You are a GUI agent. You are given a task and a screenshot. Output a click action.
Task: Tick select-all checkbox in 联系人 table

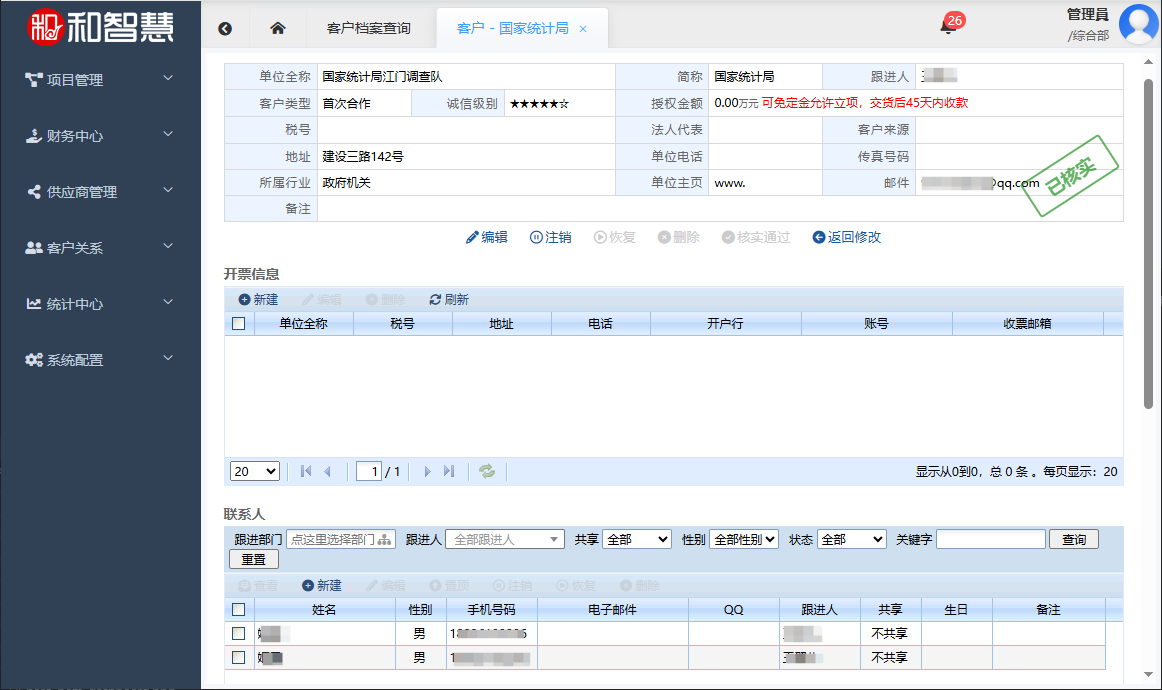tap(239, 610)
